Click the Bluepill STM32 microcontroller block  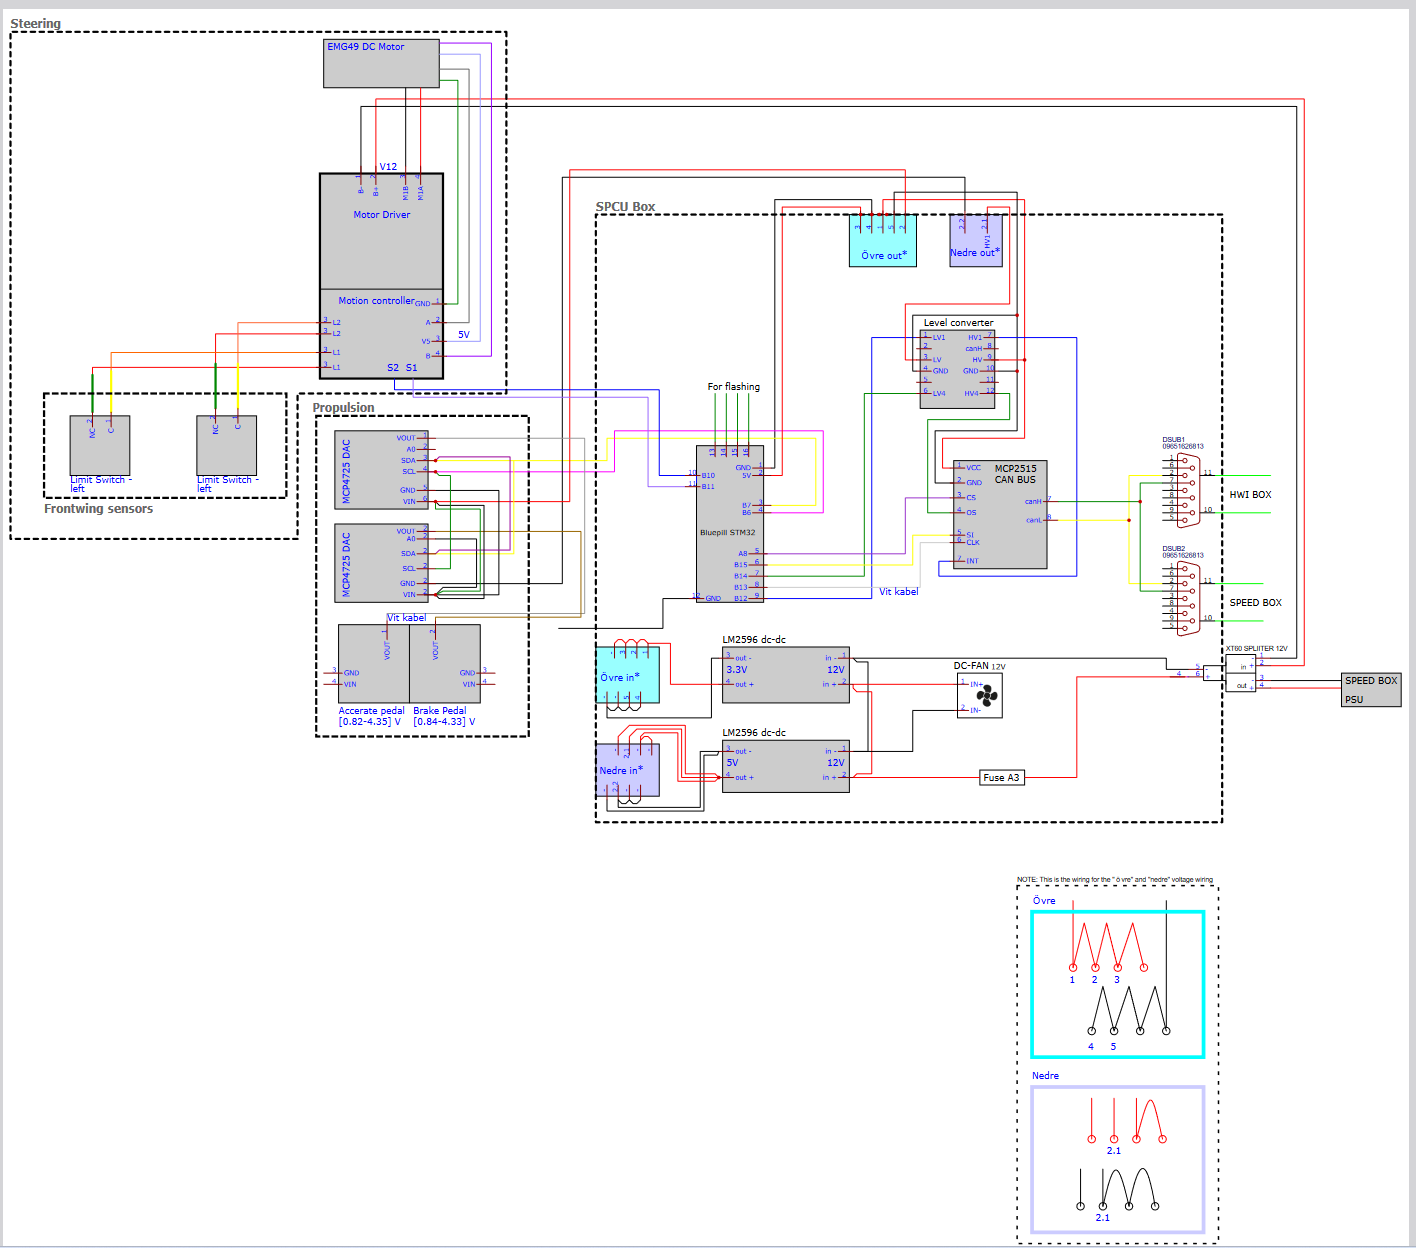click(x=730, y=524)
